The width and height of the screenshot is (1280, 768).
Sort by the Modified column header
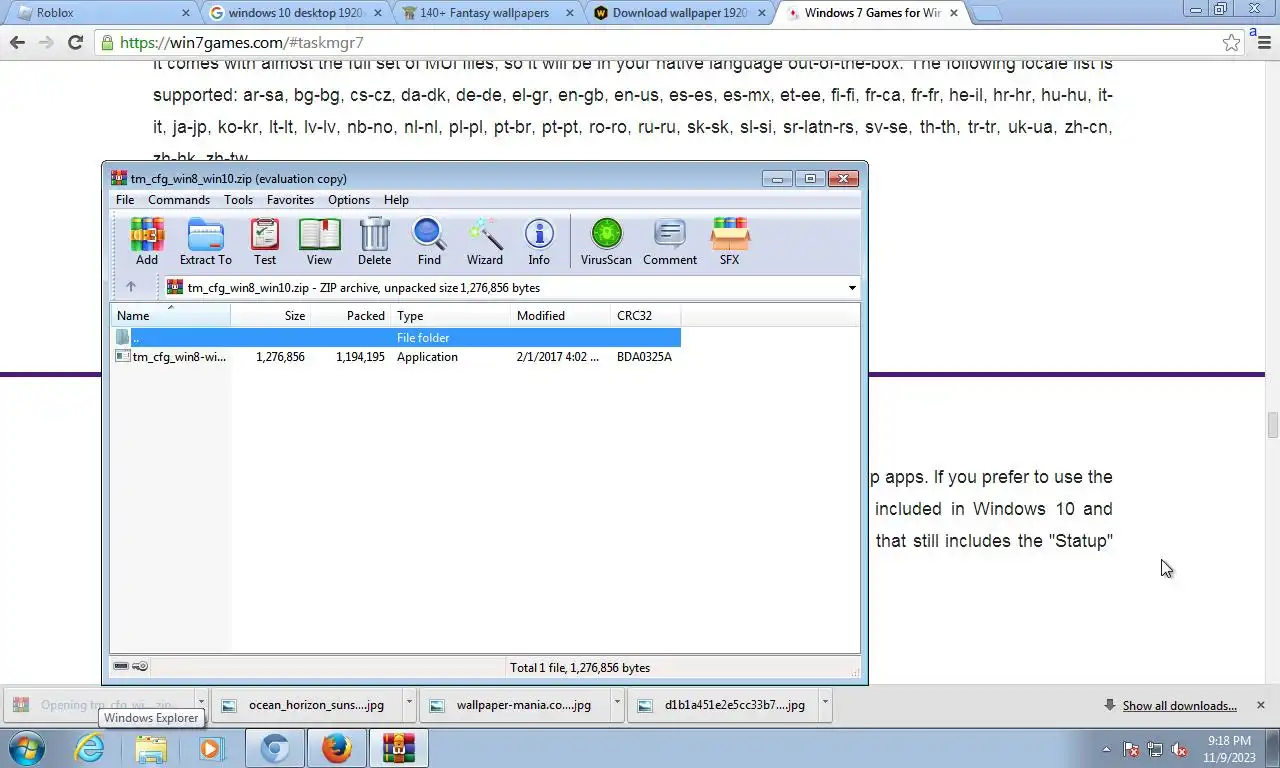click(x=561, y=315)
